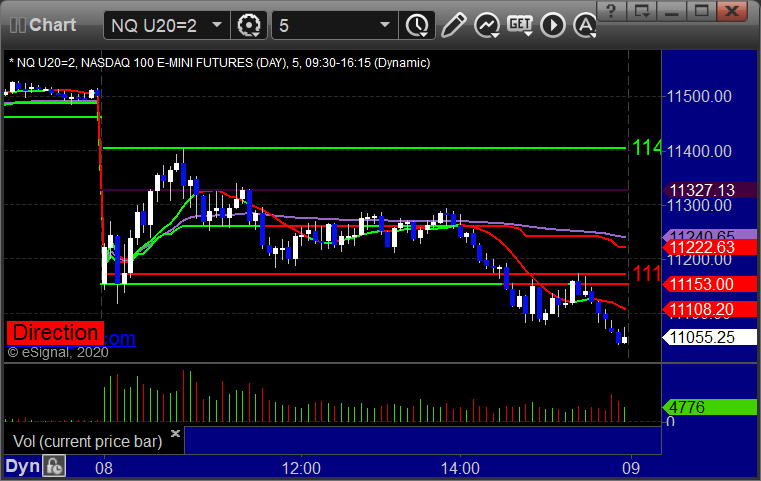This screenshot has height=481, width=761.
Task: Click the 11500.00 price axis label
Action: (699, 96)
